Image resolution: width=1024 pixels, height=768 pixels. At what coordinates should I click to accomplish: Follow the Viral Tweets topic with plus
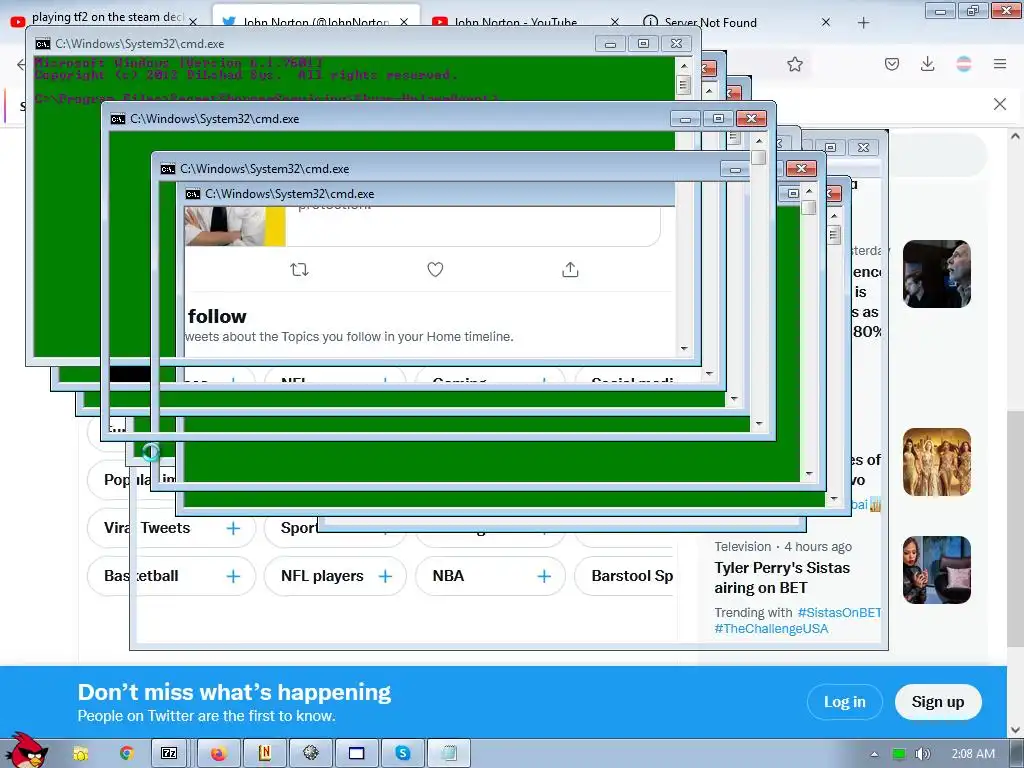click(233, 528)
